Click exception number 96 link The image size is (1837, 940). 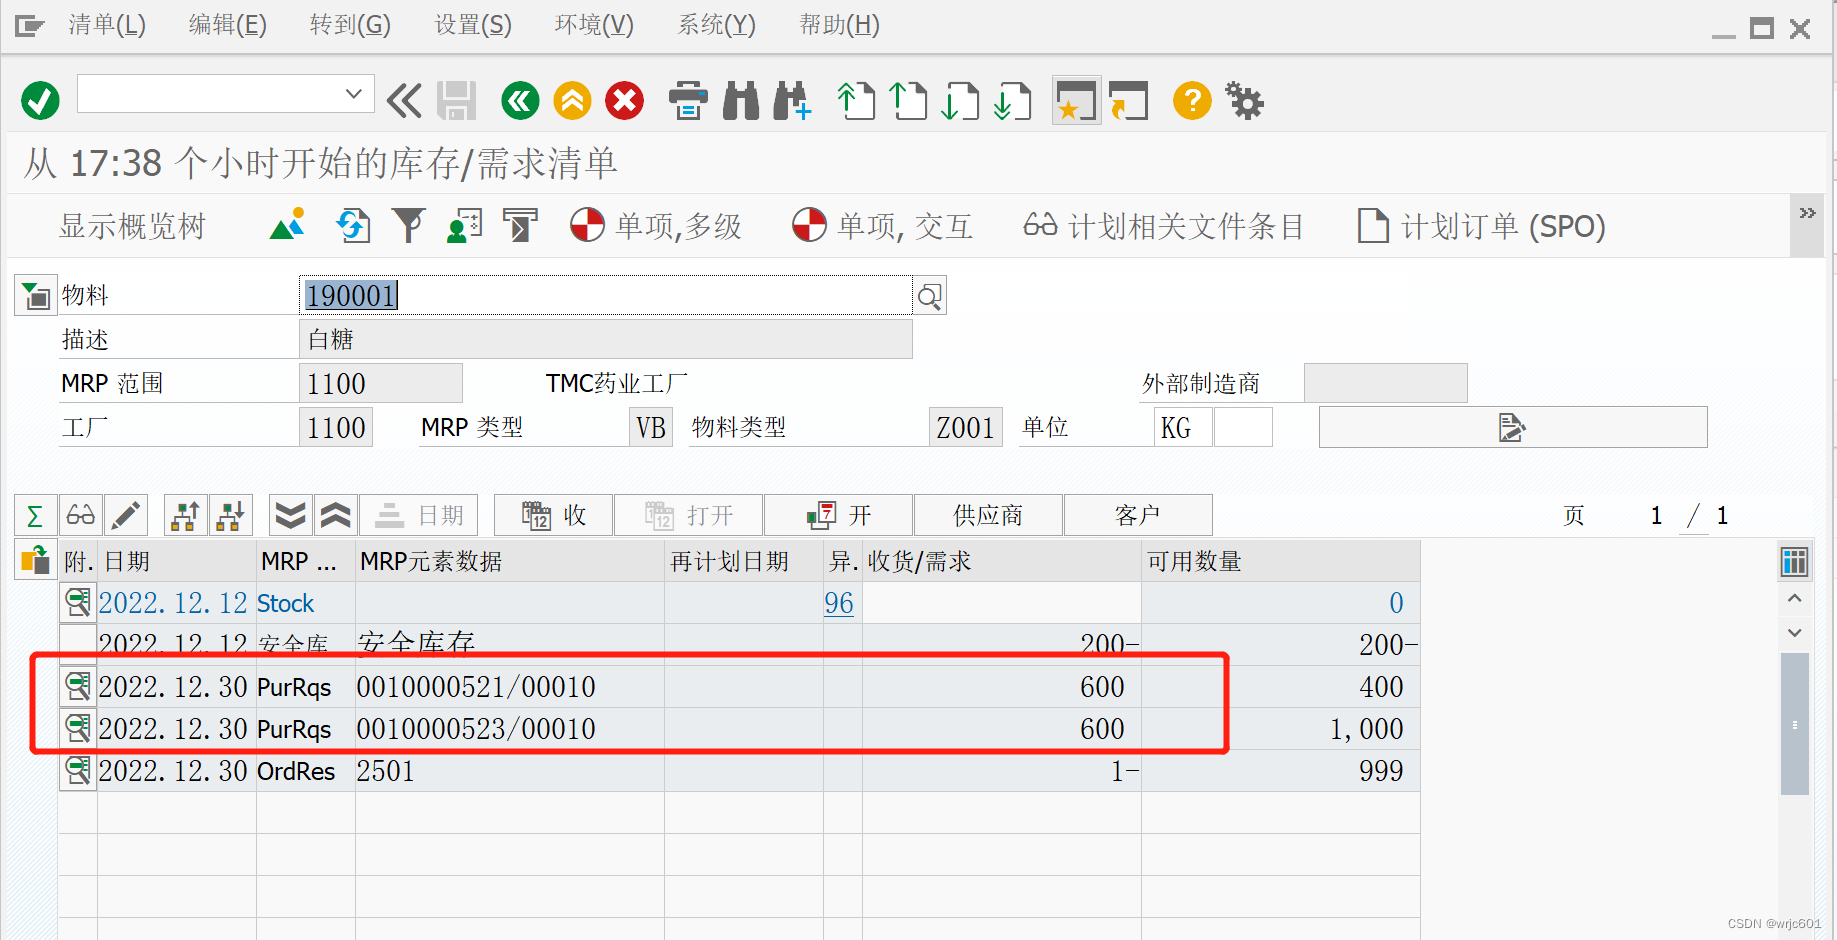(x=839, y=603)
